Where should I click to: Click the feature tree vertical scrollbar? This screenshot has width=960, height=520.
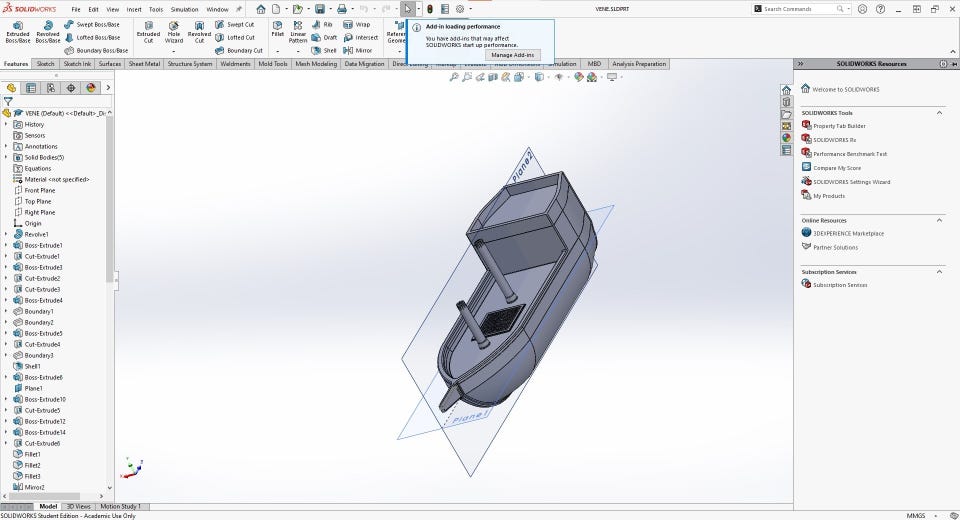click(x=110, y=200)
